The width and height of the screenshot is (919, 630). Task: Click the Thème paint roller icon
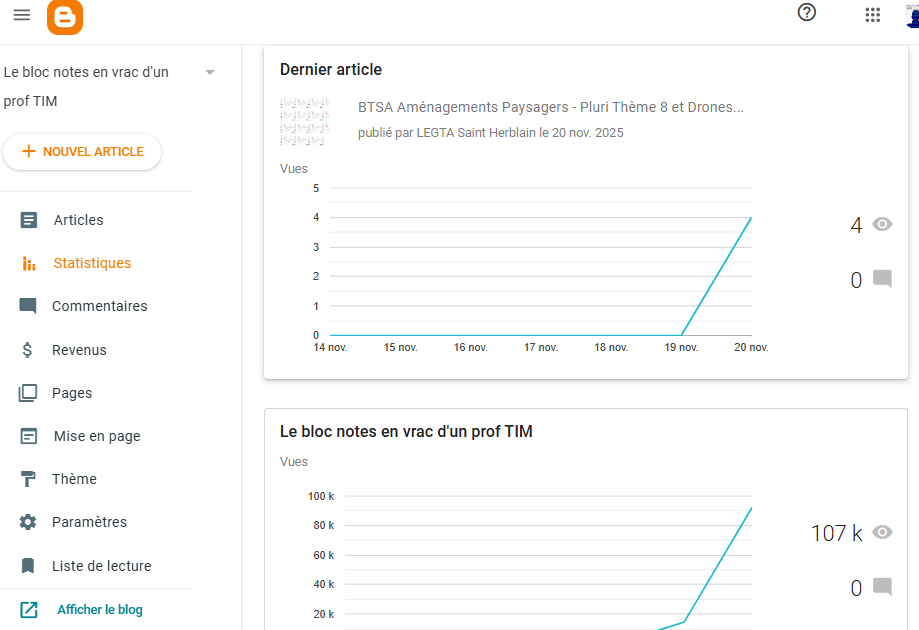click(29, 479)
